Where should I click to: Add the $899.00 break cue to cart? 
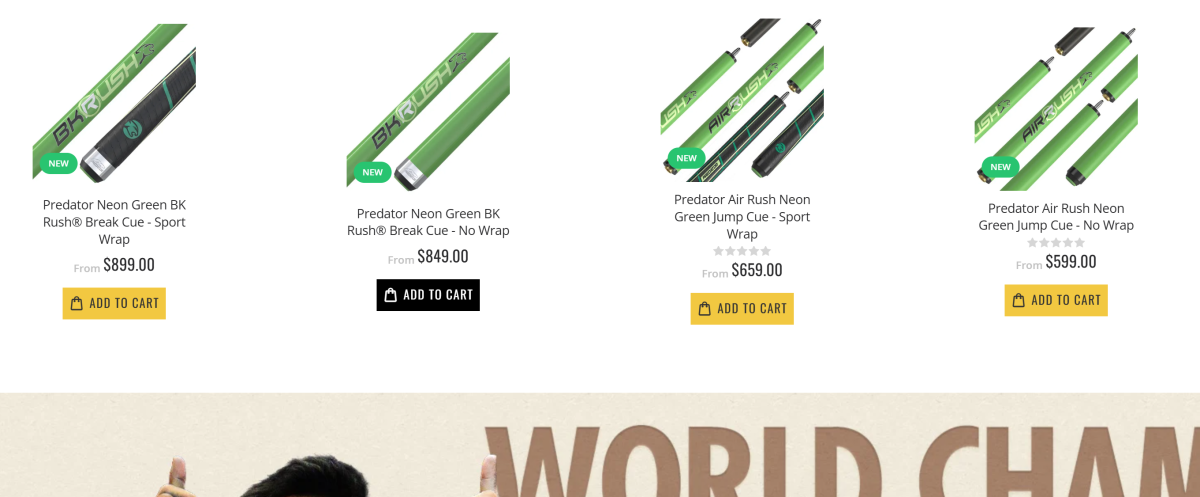point(114,303)
